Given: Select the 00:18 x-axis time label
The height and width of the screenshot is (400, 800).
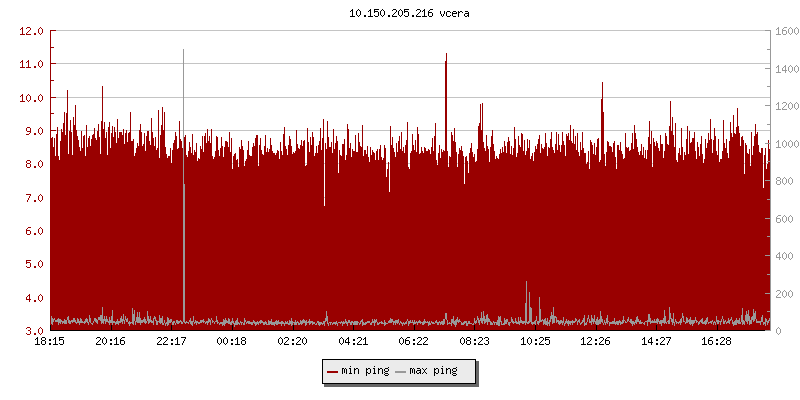Looking at the screenshot, I should click(x=232, y=342).
